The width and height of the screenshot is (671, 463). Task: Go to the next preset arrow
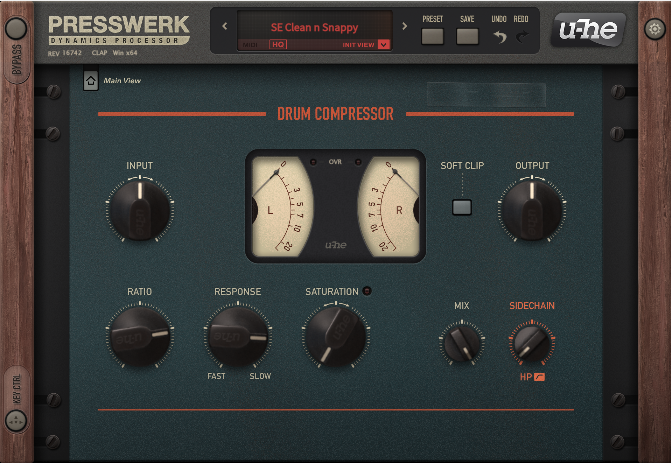point(404,26)
